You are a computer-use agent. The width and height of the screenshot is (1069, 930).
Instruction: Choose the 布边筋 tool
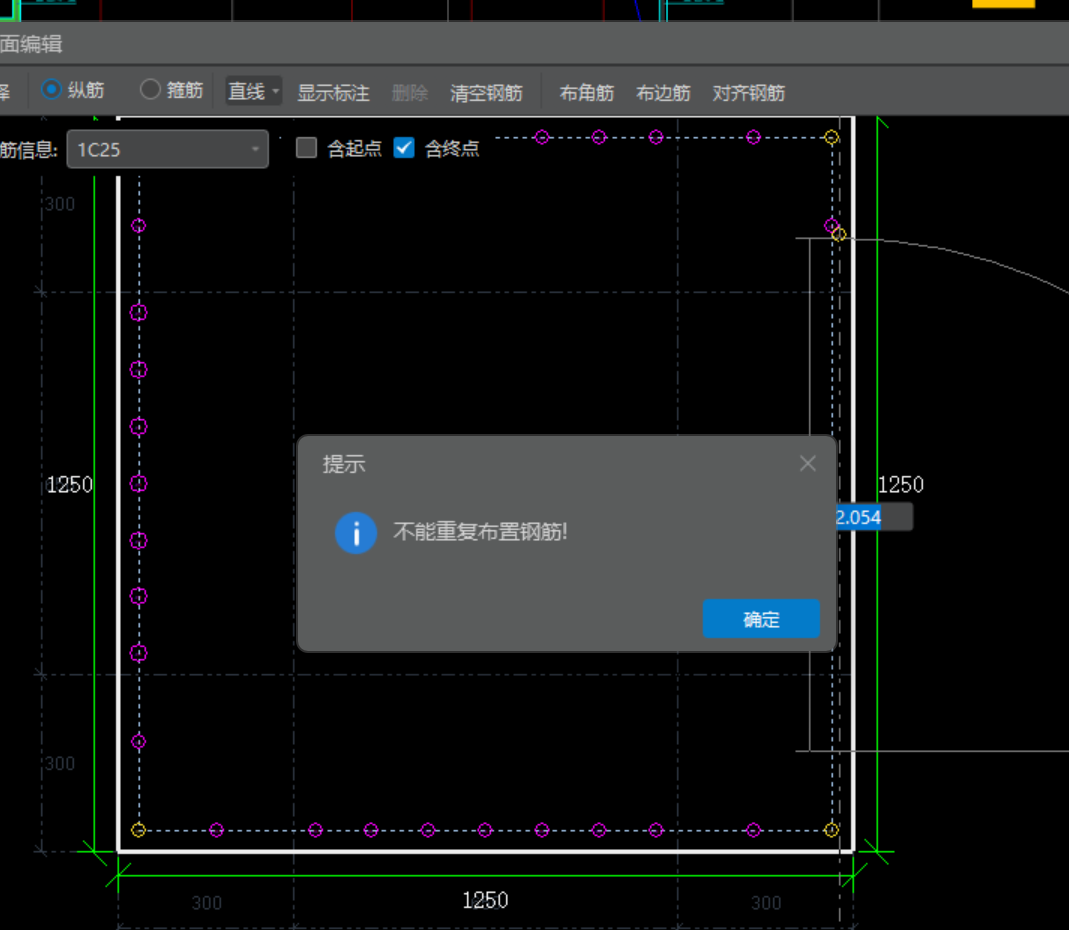tap(663, 93)
